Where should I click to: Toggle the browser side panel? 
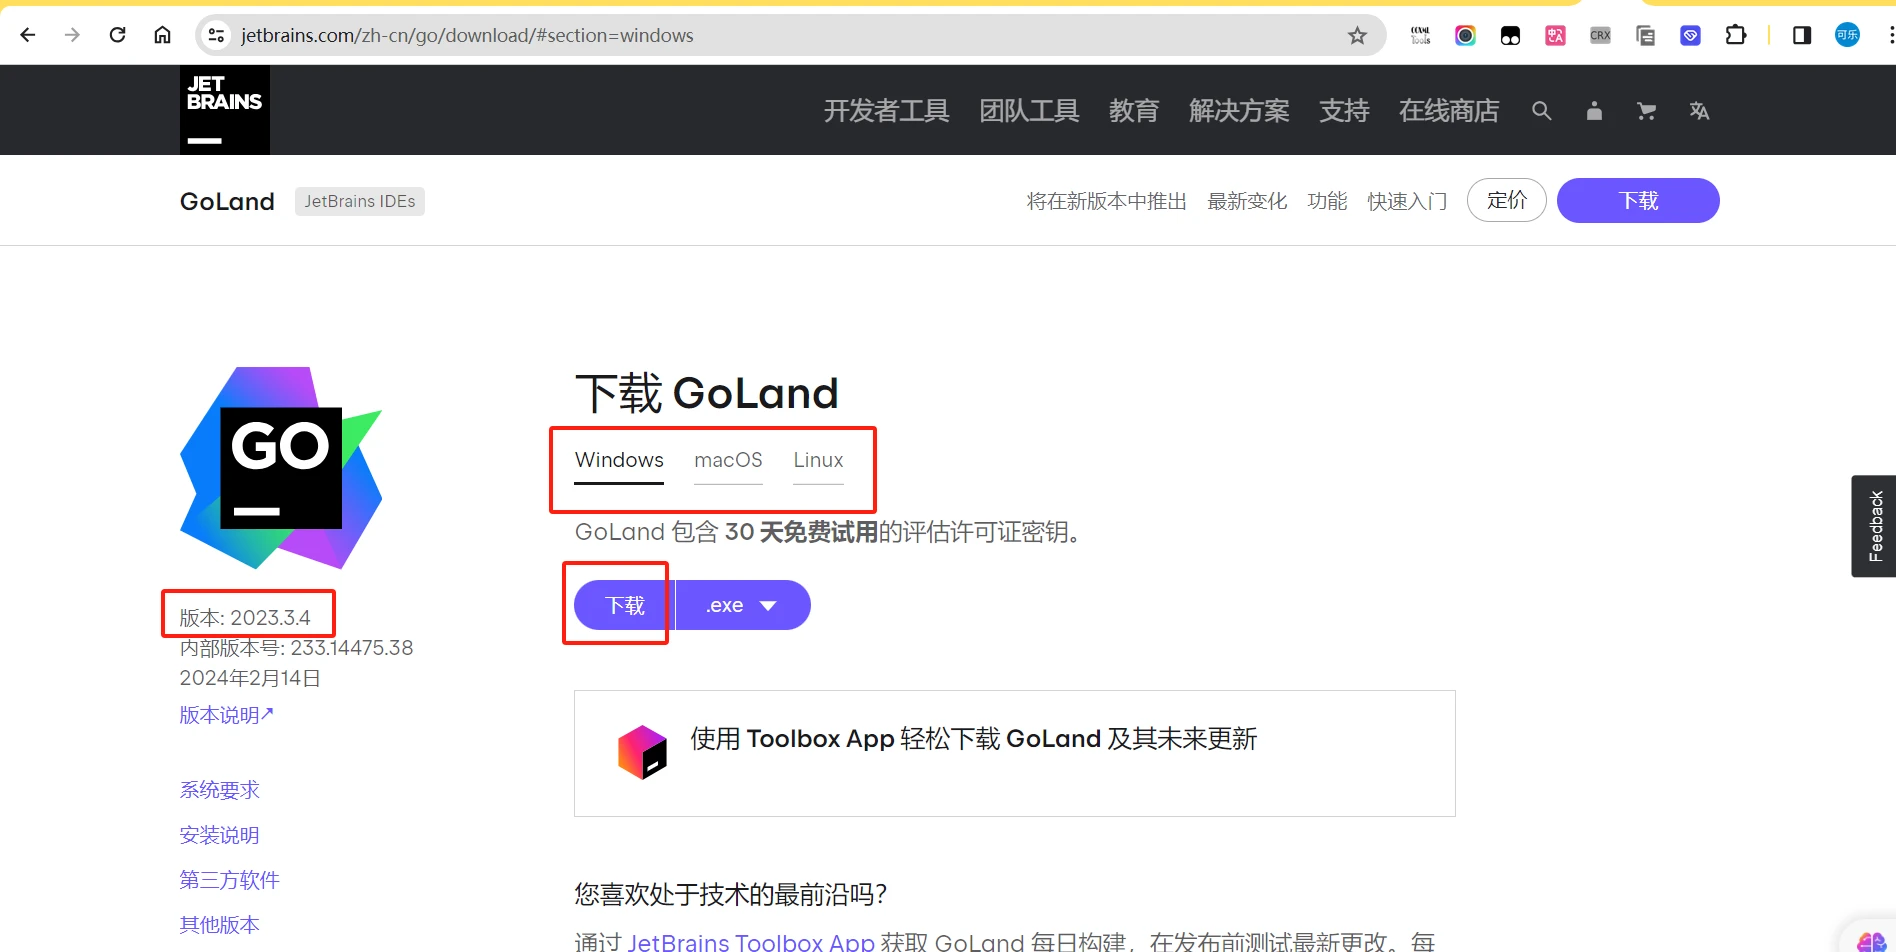[1802, 35]
